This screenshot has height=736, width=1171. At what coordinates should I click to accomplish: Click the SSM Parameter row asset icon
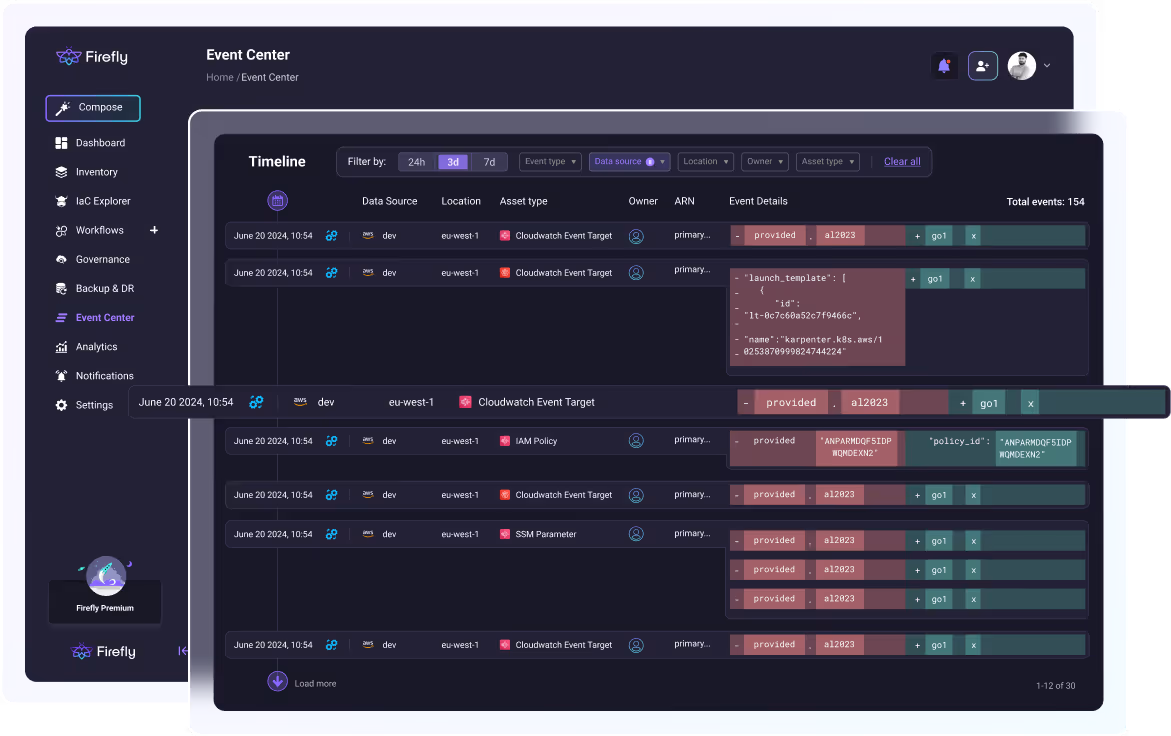(x=505, y=534)
